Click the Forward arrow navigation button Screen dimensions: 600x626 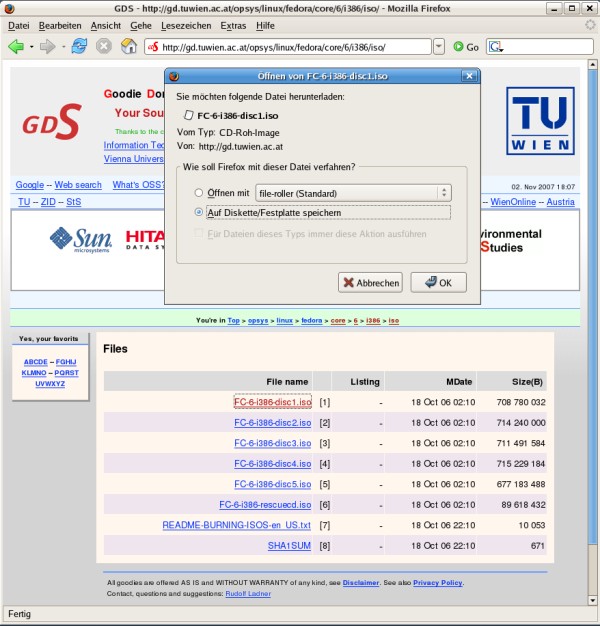pos(47,47)
